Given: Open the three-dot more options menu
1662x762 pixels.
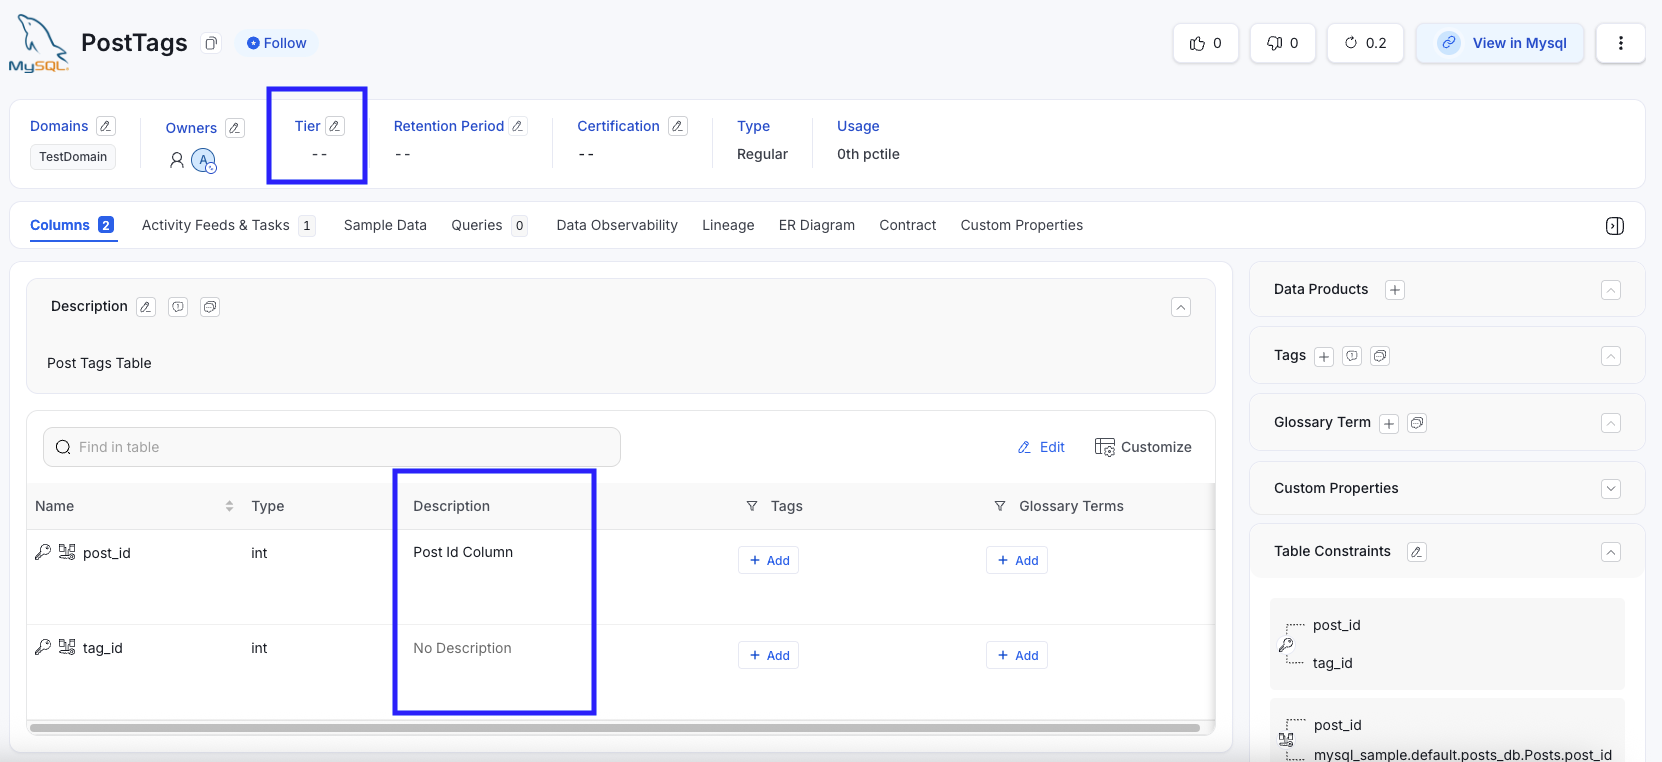Looking at the screenshot, I should pyautogui.click(x=1621, y=43).
